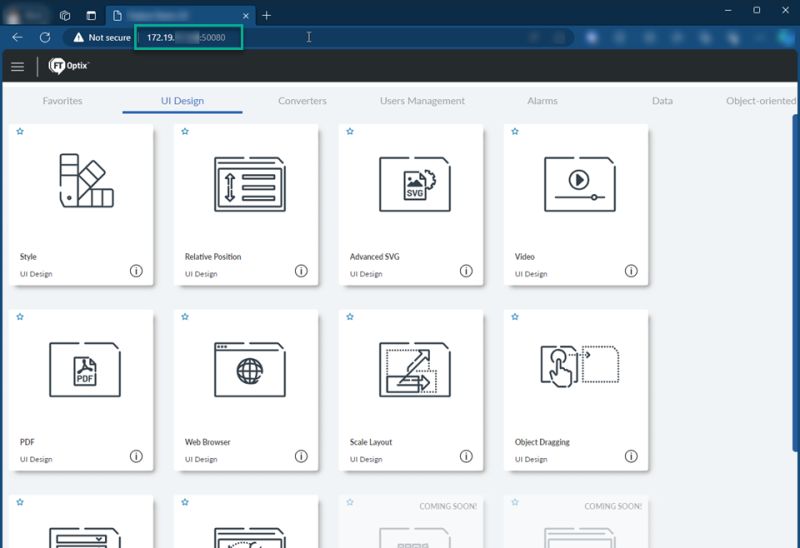This screenshot has height=548, width=800.
Task: Close the current browser tab
Action: pyautogui.click(x=245, y=16)
